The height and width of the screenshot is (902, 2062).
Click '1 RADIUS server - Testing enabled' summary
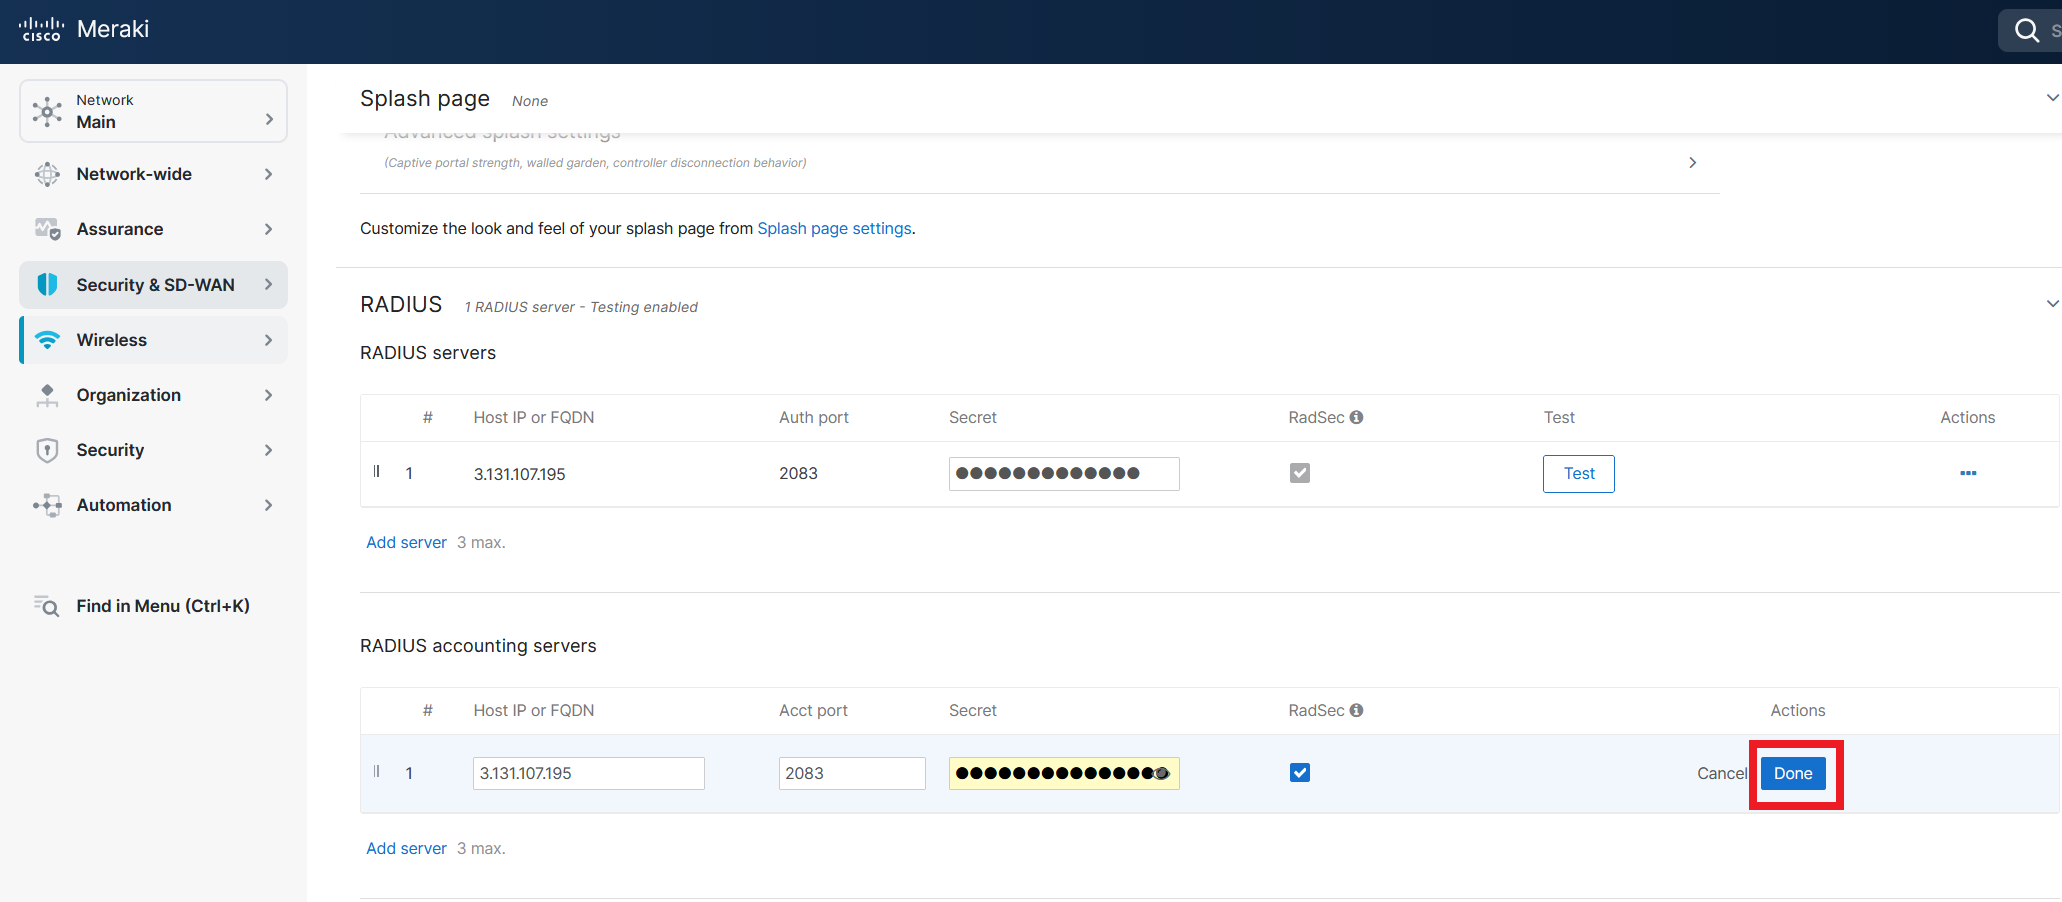(581, 307)
